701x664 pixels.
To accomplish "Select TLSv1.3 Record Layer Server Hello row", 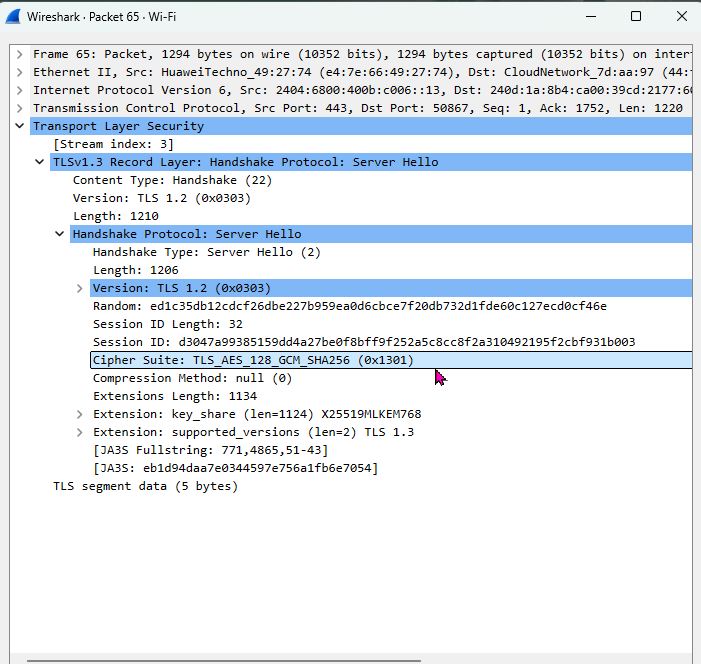I will 371,162.
